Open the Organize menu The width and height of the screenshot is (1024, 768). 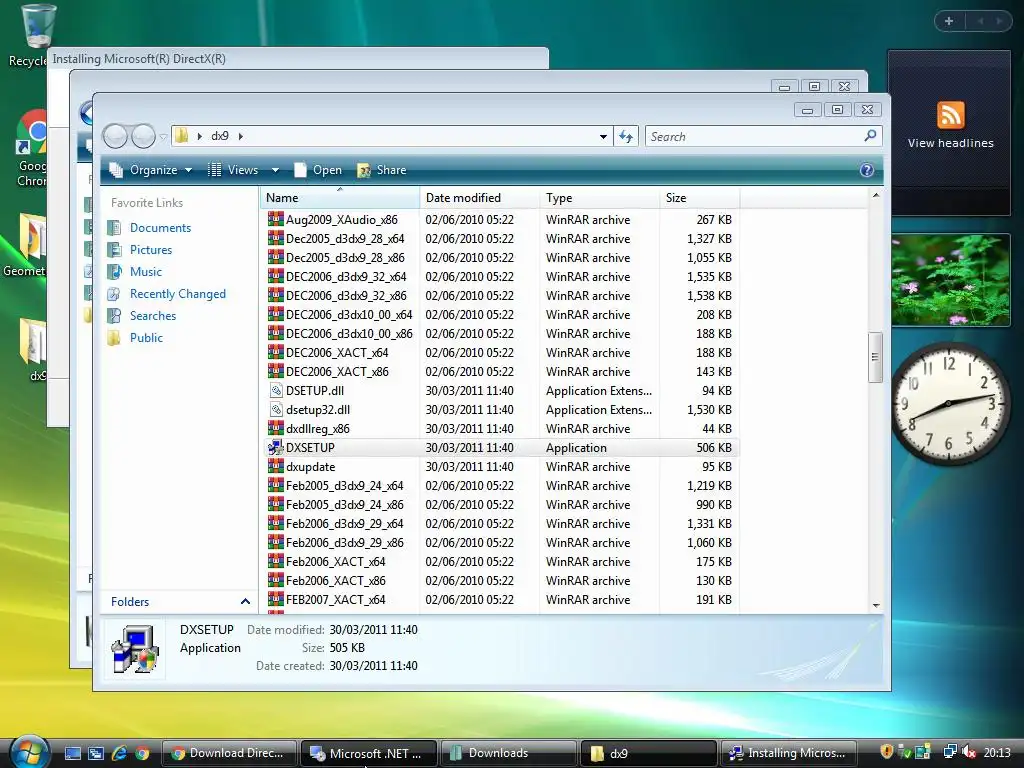(x=151, y=170)
